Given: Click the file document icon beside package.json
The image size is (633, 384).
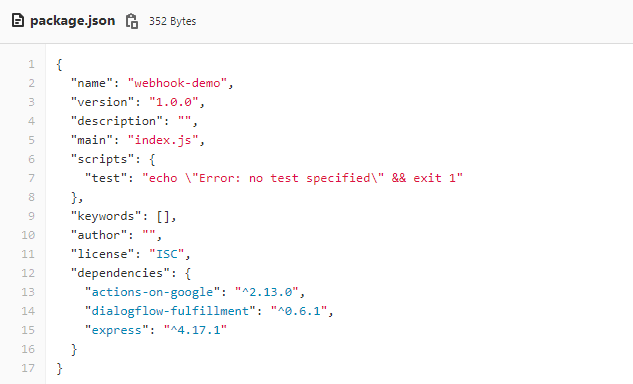Looking at the screenshot, I should click(18, 20).
